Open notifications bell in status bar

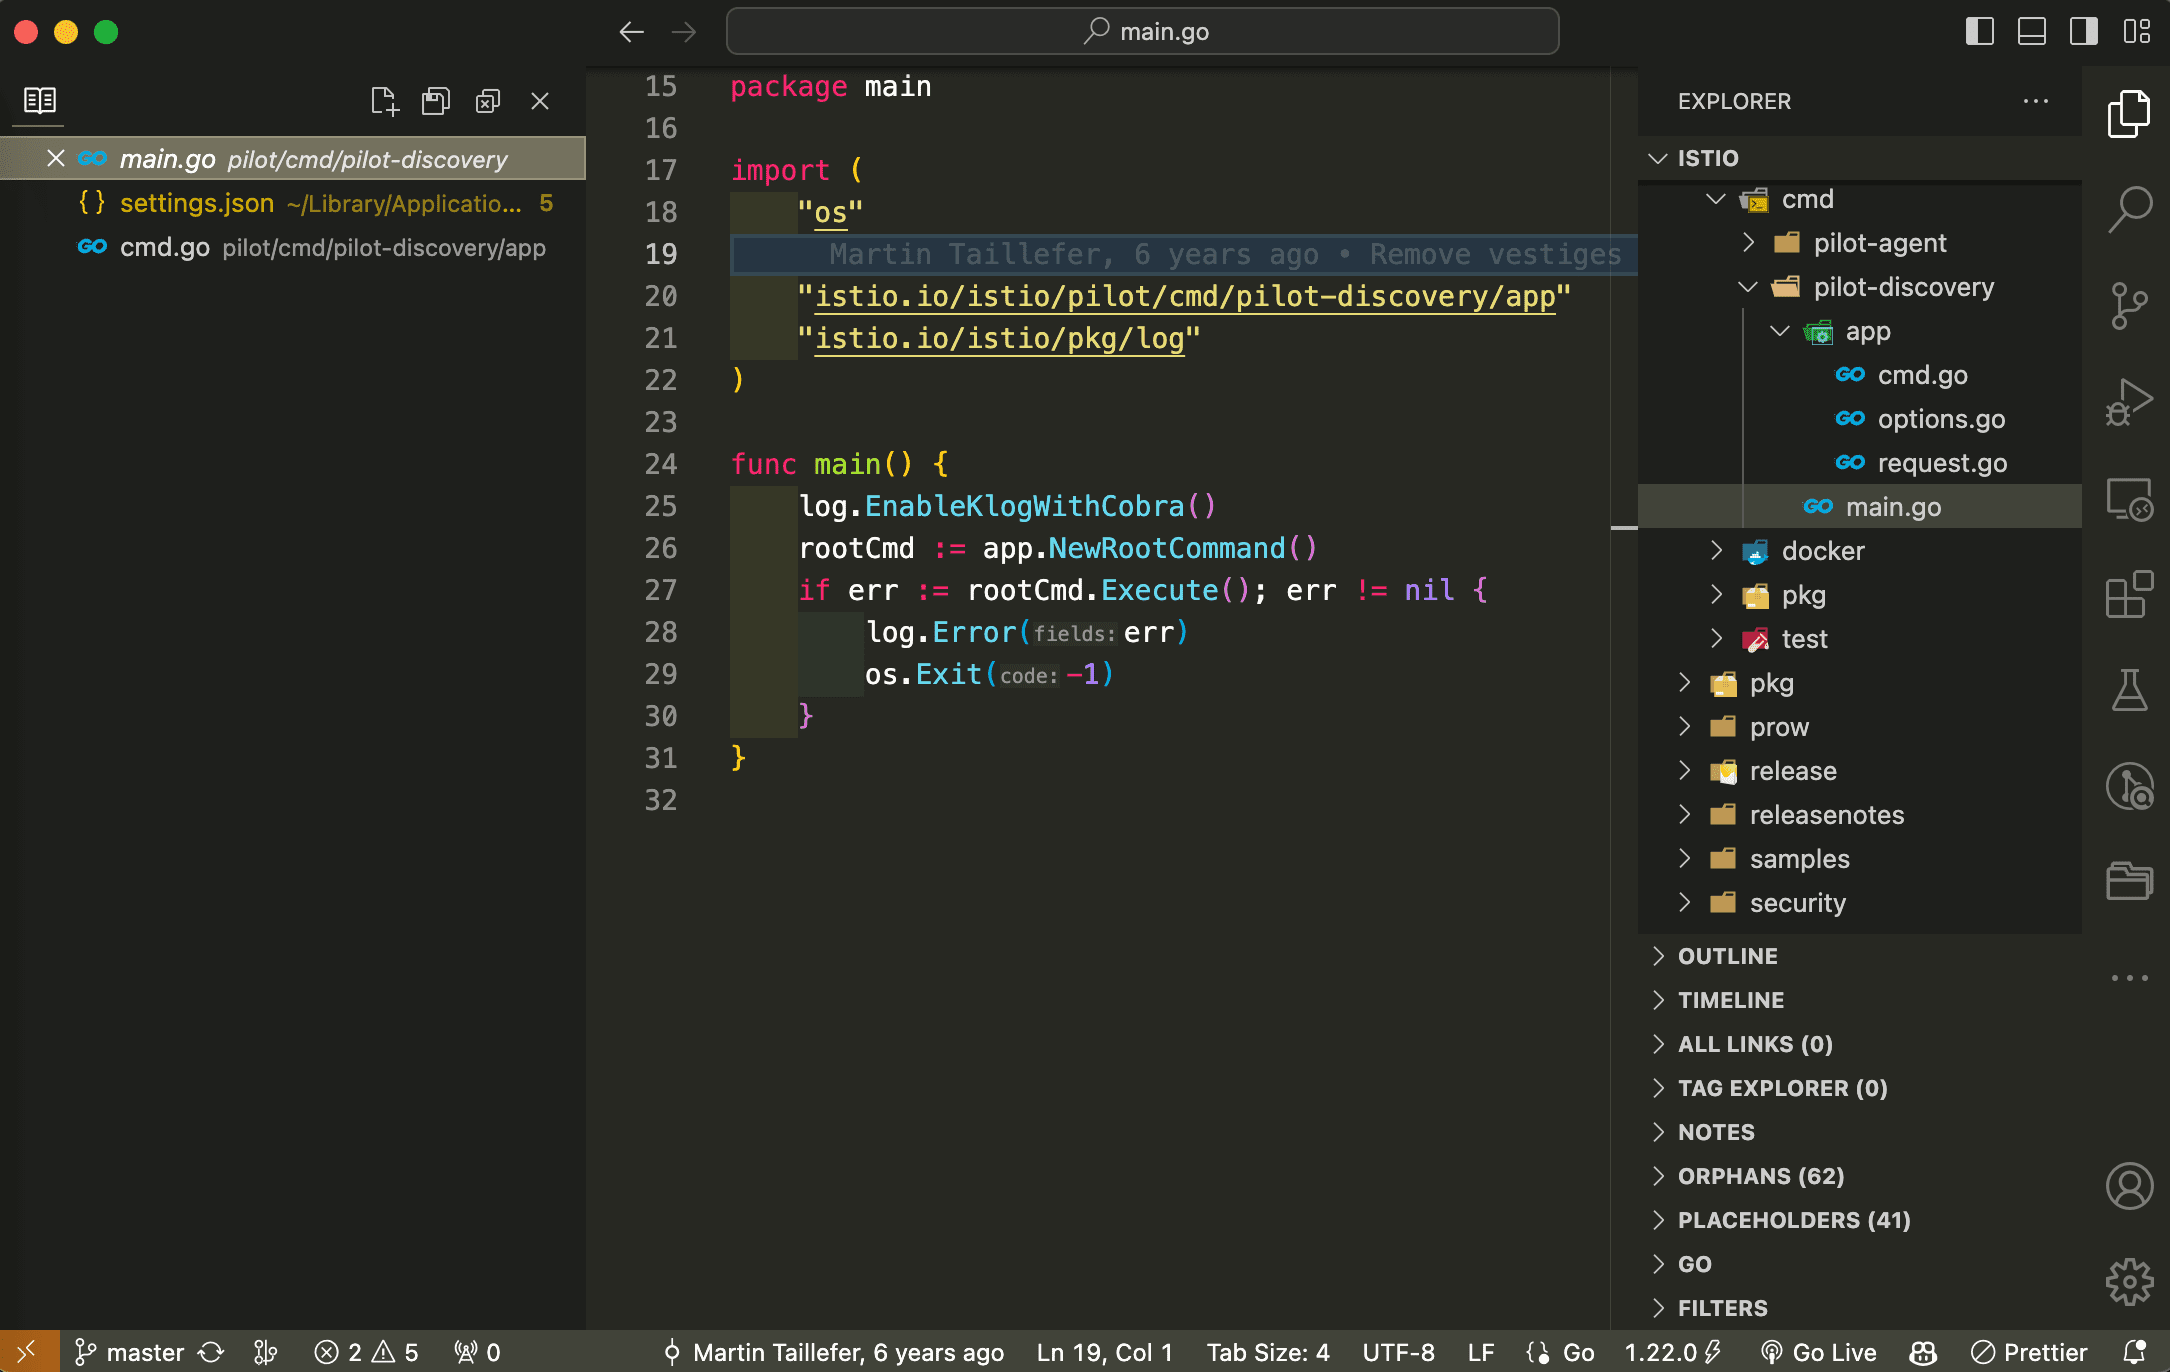pos(2134,1352)
